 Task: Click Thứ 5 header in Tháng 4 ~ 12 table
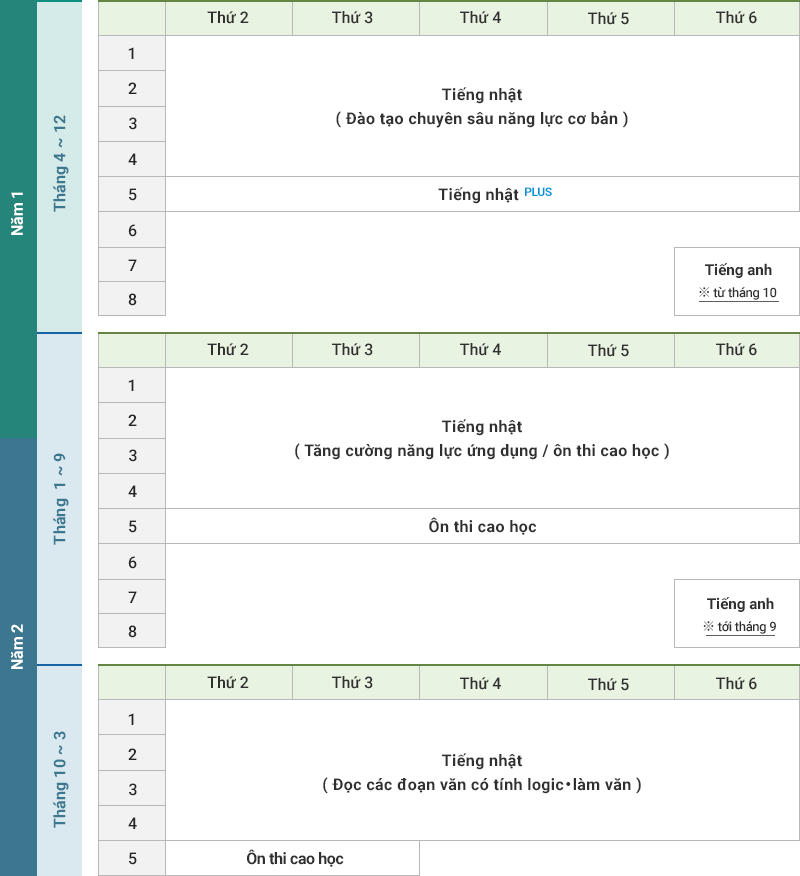[x=609, y=18]
